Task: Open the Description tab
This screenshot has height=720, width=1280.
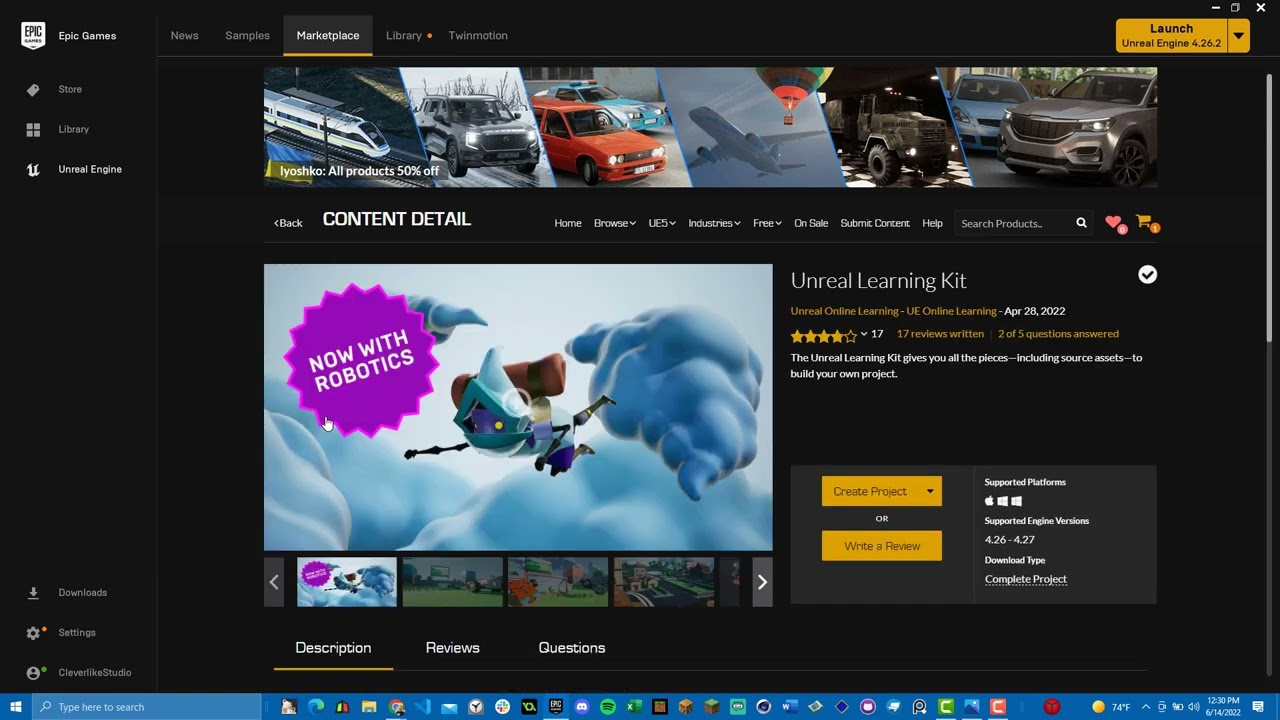Action: pos(333,648)
